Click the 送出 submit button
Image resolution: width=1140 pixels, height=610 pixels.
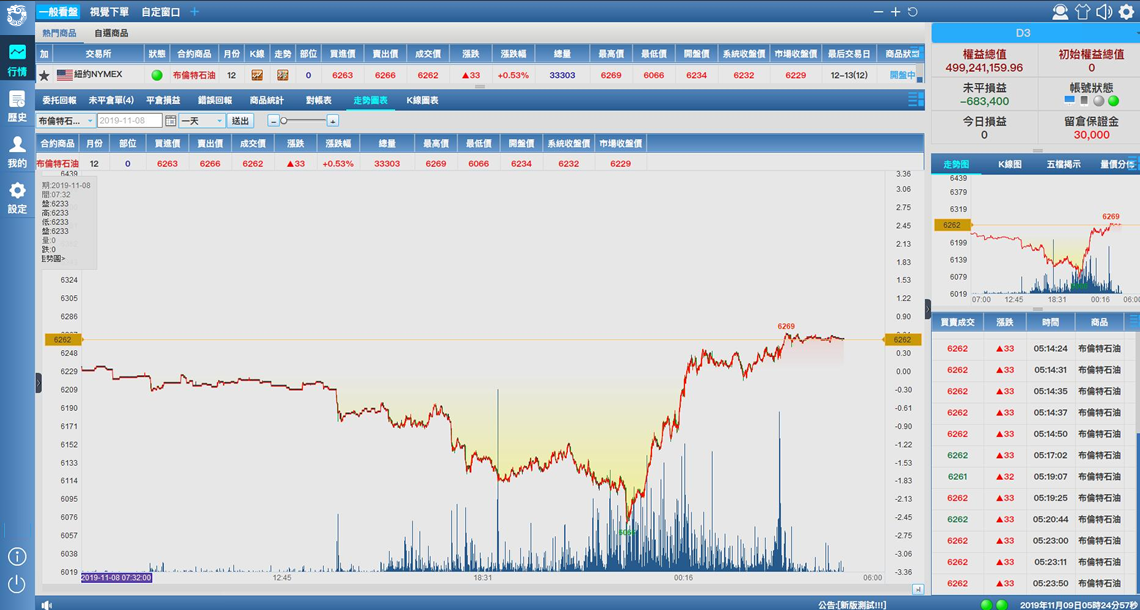(241, 121)
